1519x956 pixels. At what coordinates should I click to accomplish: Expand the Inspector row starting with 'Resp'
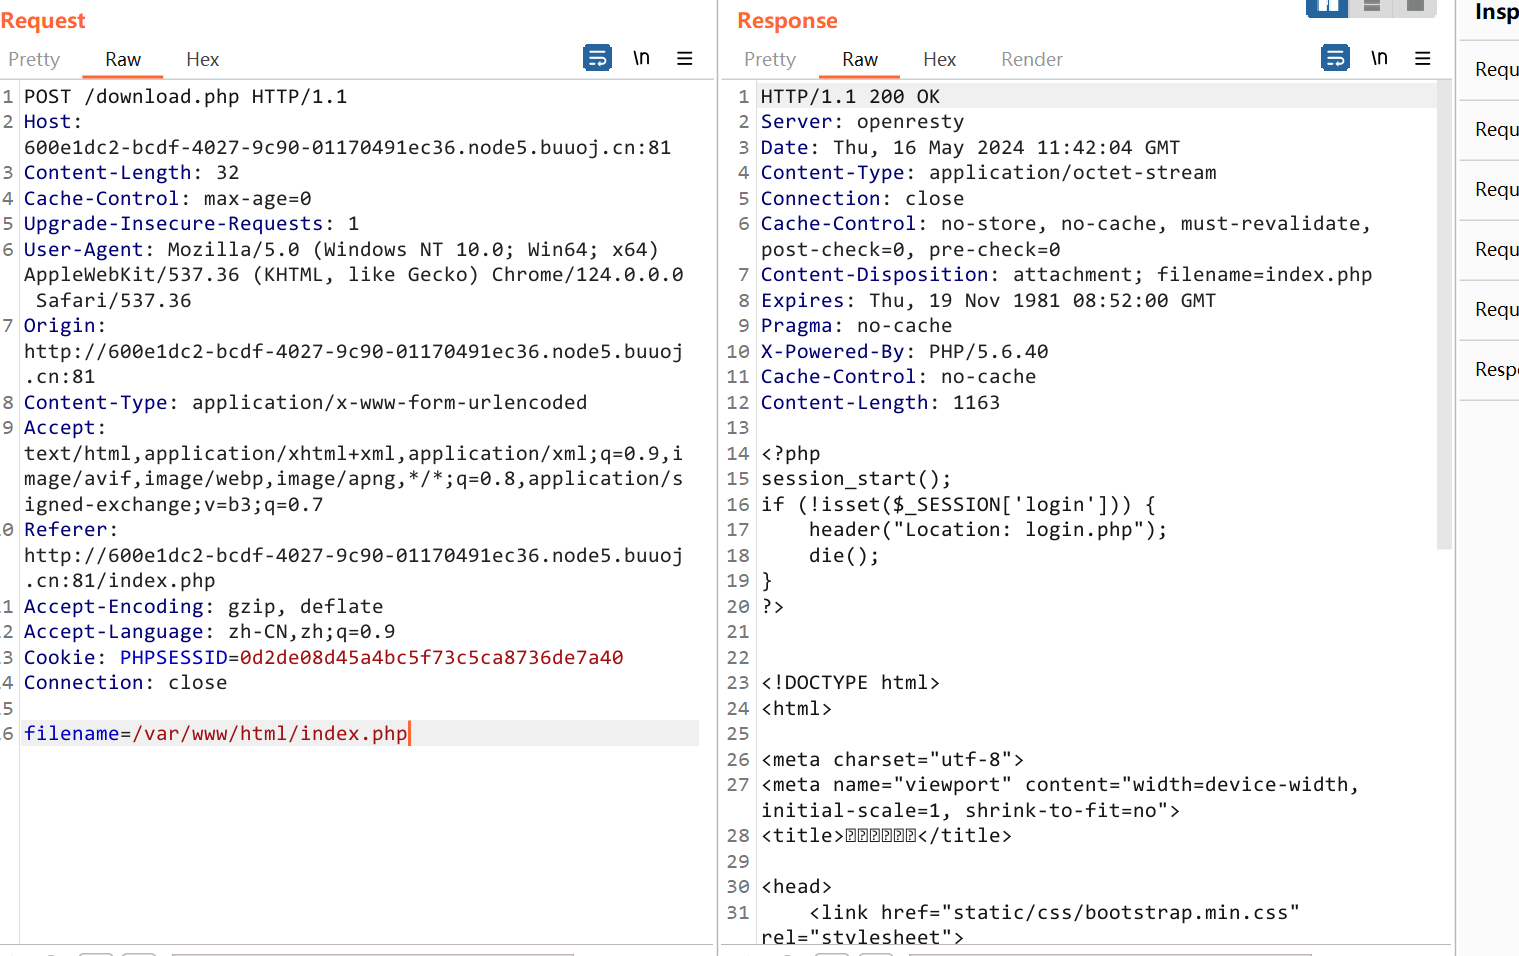(1490, 370)
